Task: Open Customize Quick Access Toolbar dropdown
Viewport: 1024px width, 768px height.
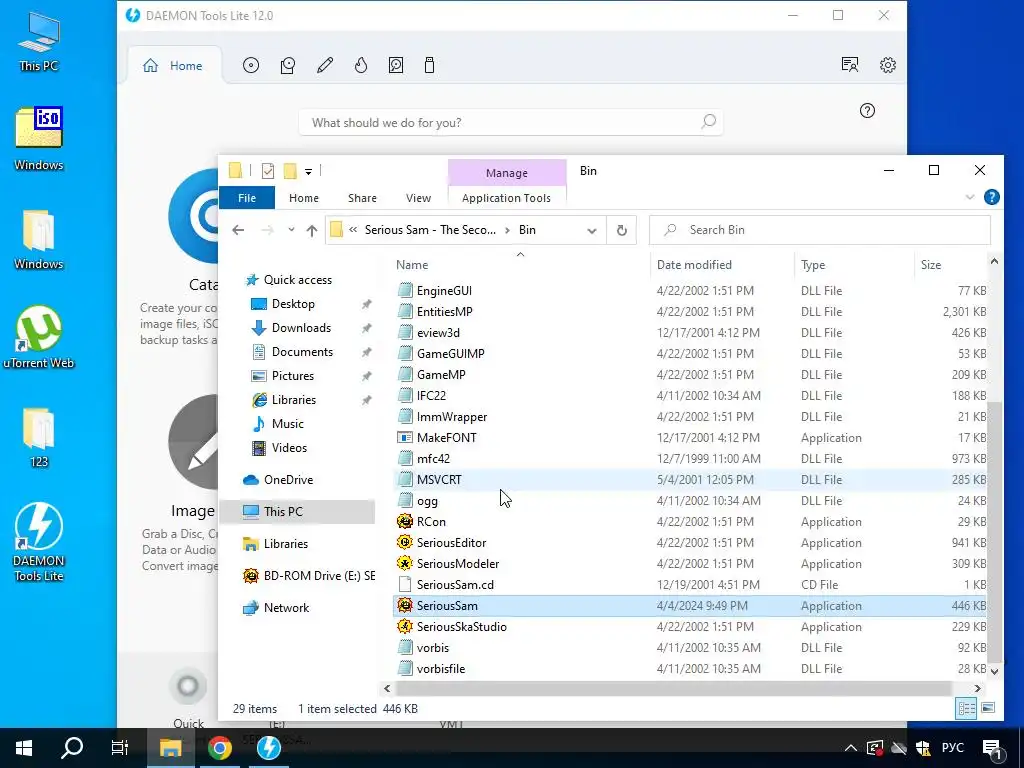Action: [308, 172]
